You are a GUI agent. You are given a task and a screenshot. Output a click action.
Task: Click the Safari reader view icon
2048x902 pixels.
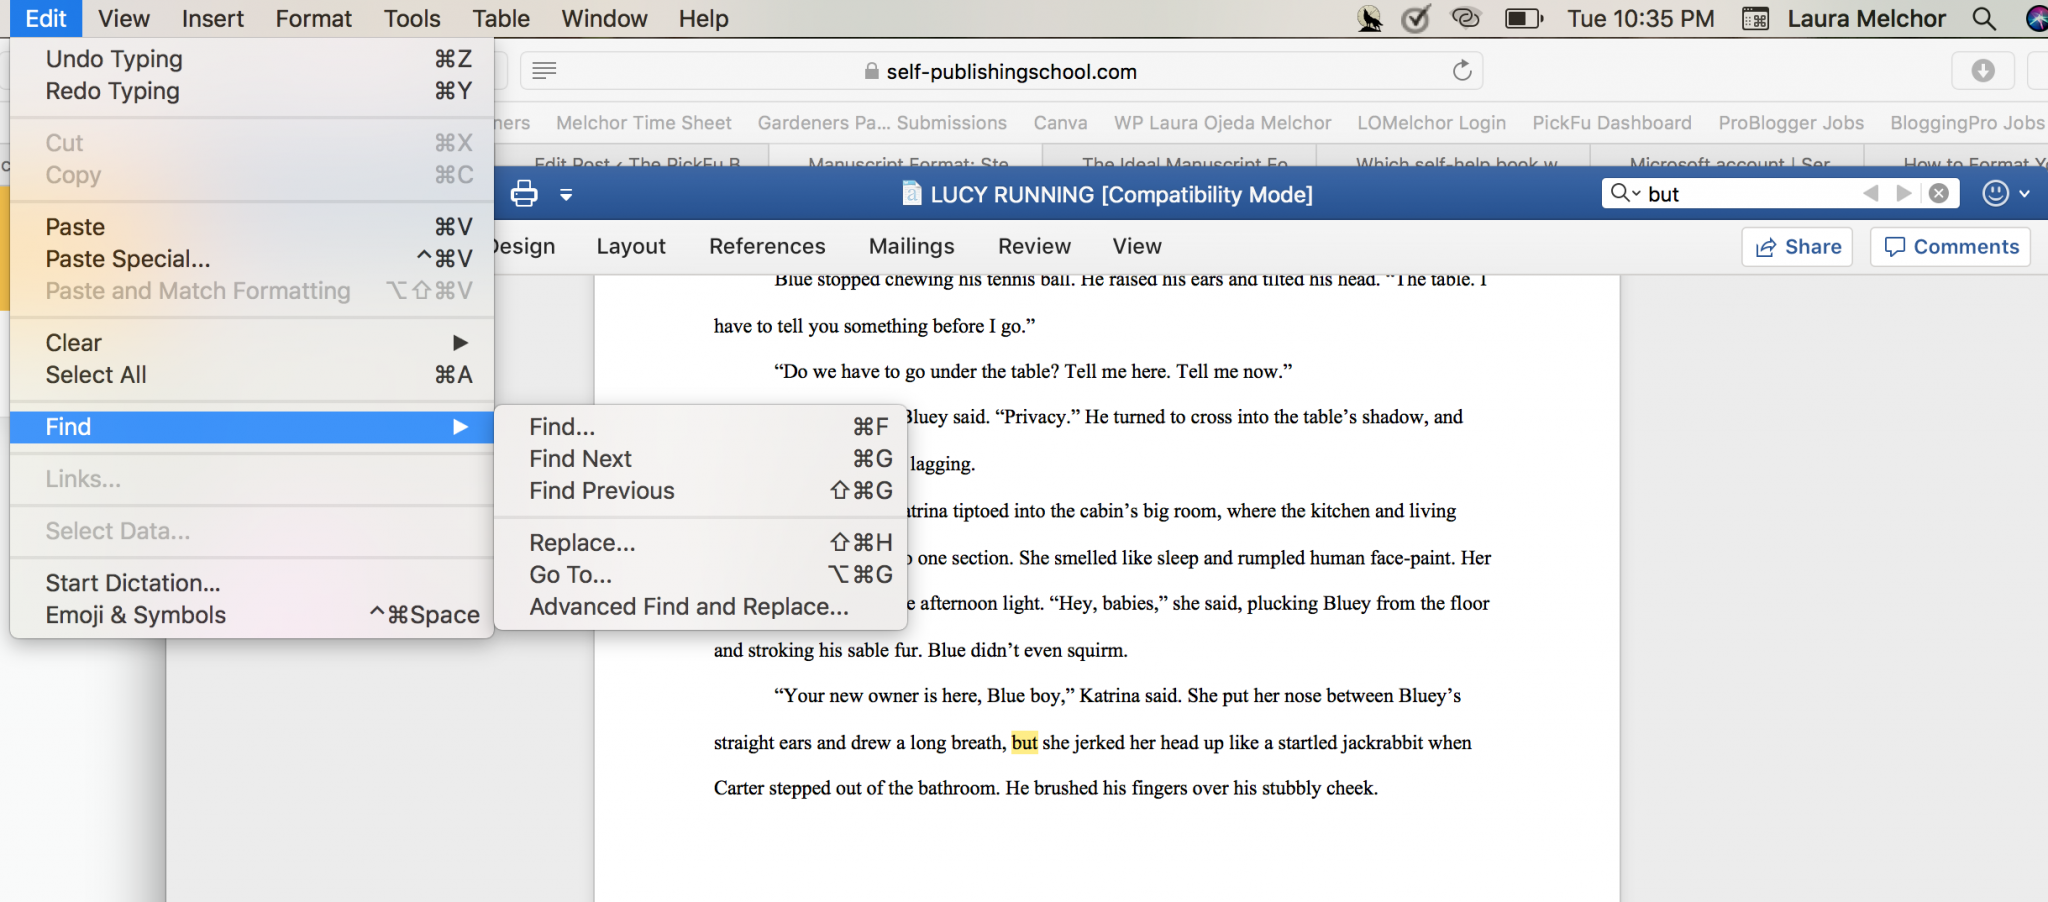(544, 71)
